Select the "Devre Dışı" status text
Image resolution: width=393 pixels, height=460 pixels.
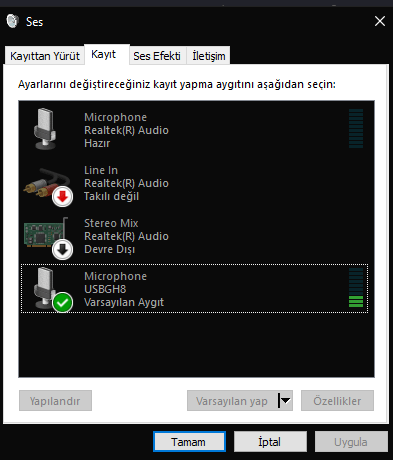pyautogui.click(x=110, y=249)
